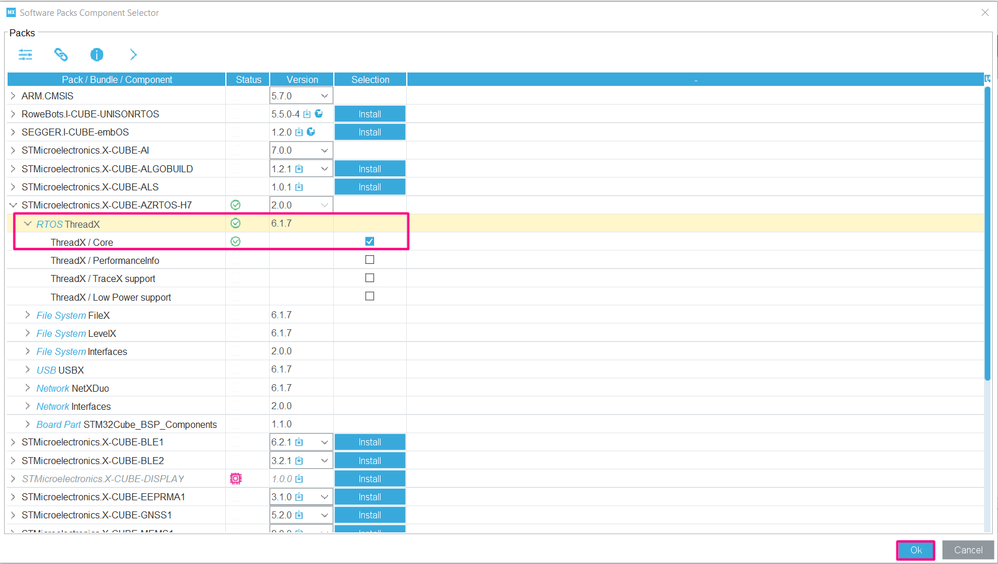Screen dimensions: 998x564
Task: Install SEGGER.I-CUBE-embOS pack
Action: point(370,132)
